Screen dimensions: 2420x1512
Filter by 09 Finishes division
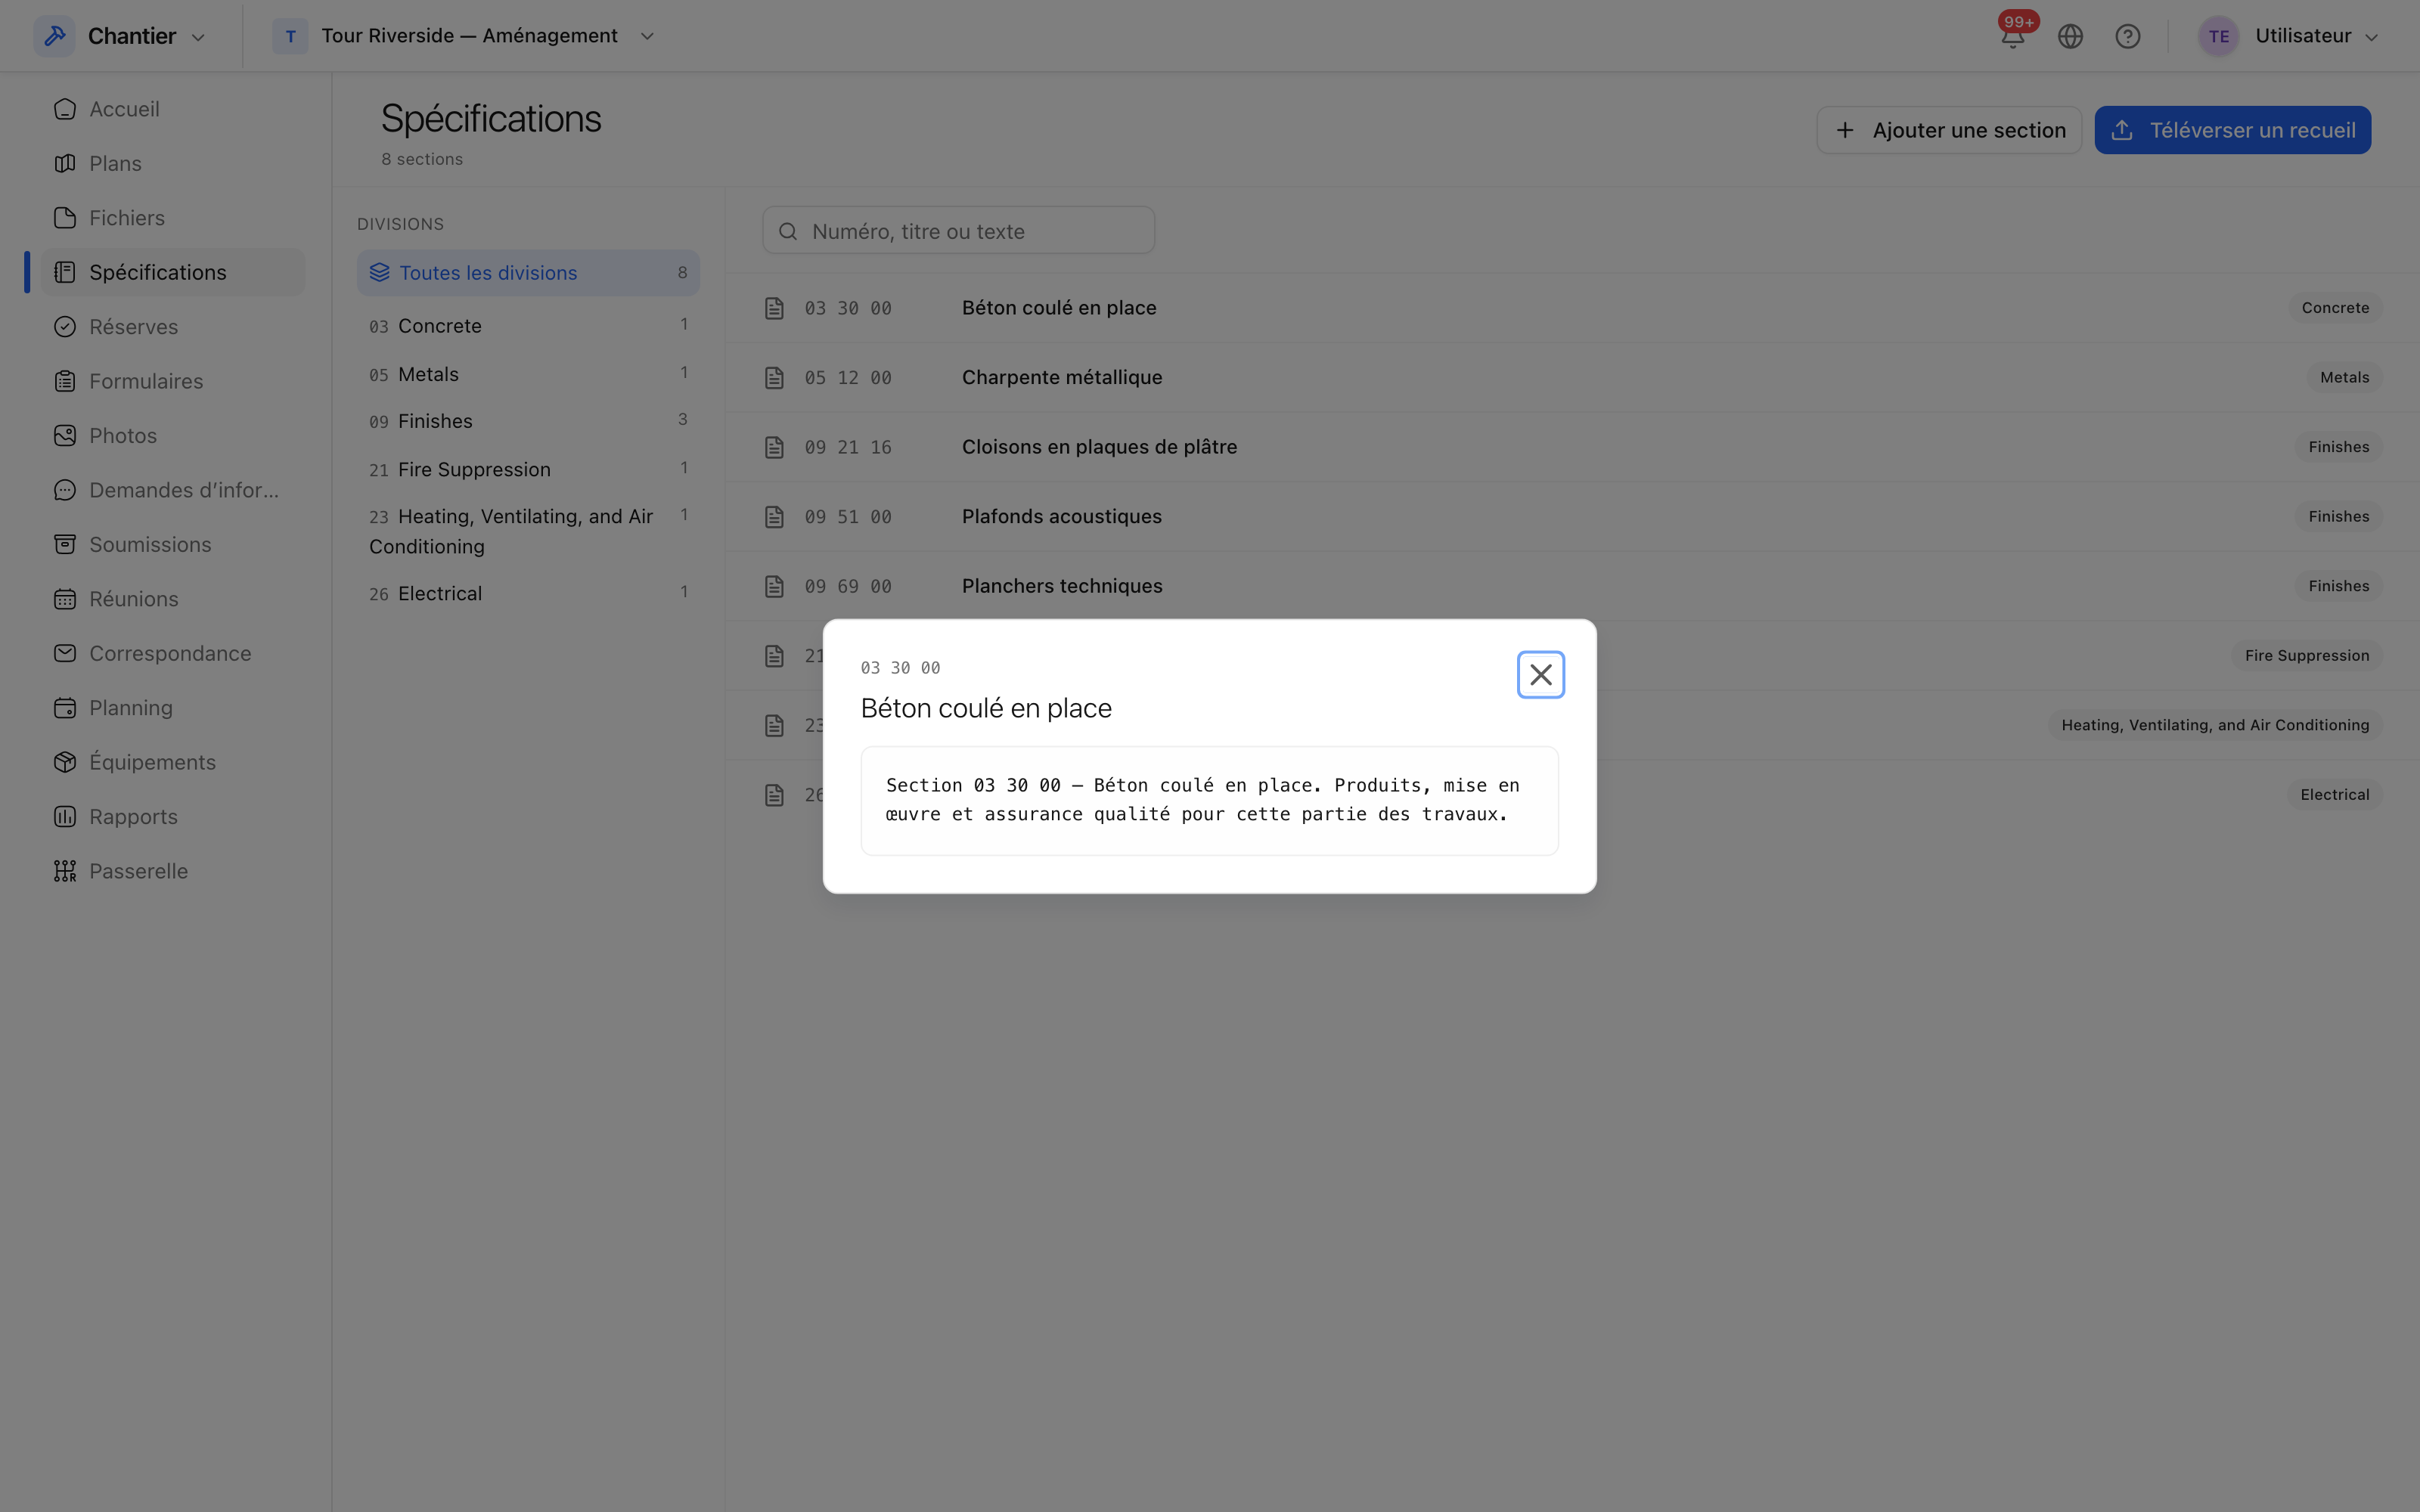(528, 421)
